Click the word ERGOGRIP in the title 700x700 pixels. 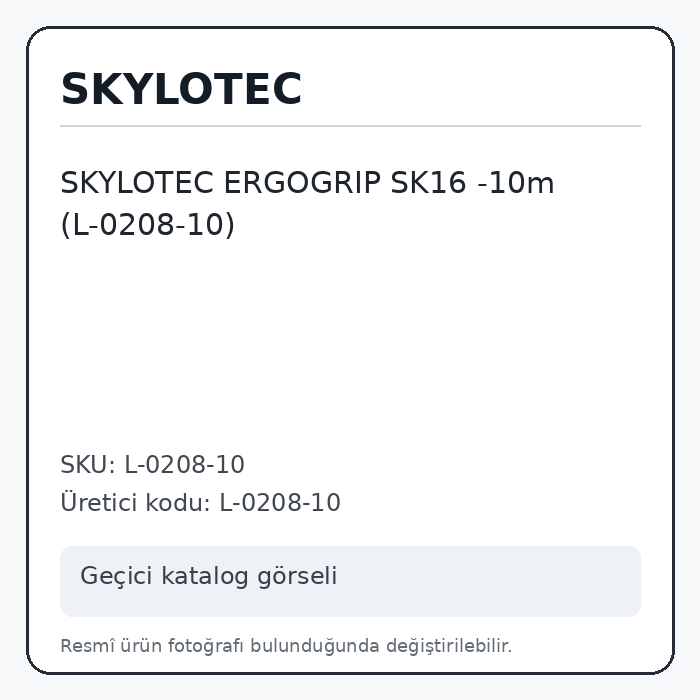(x=302, y=183)
